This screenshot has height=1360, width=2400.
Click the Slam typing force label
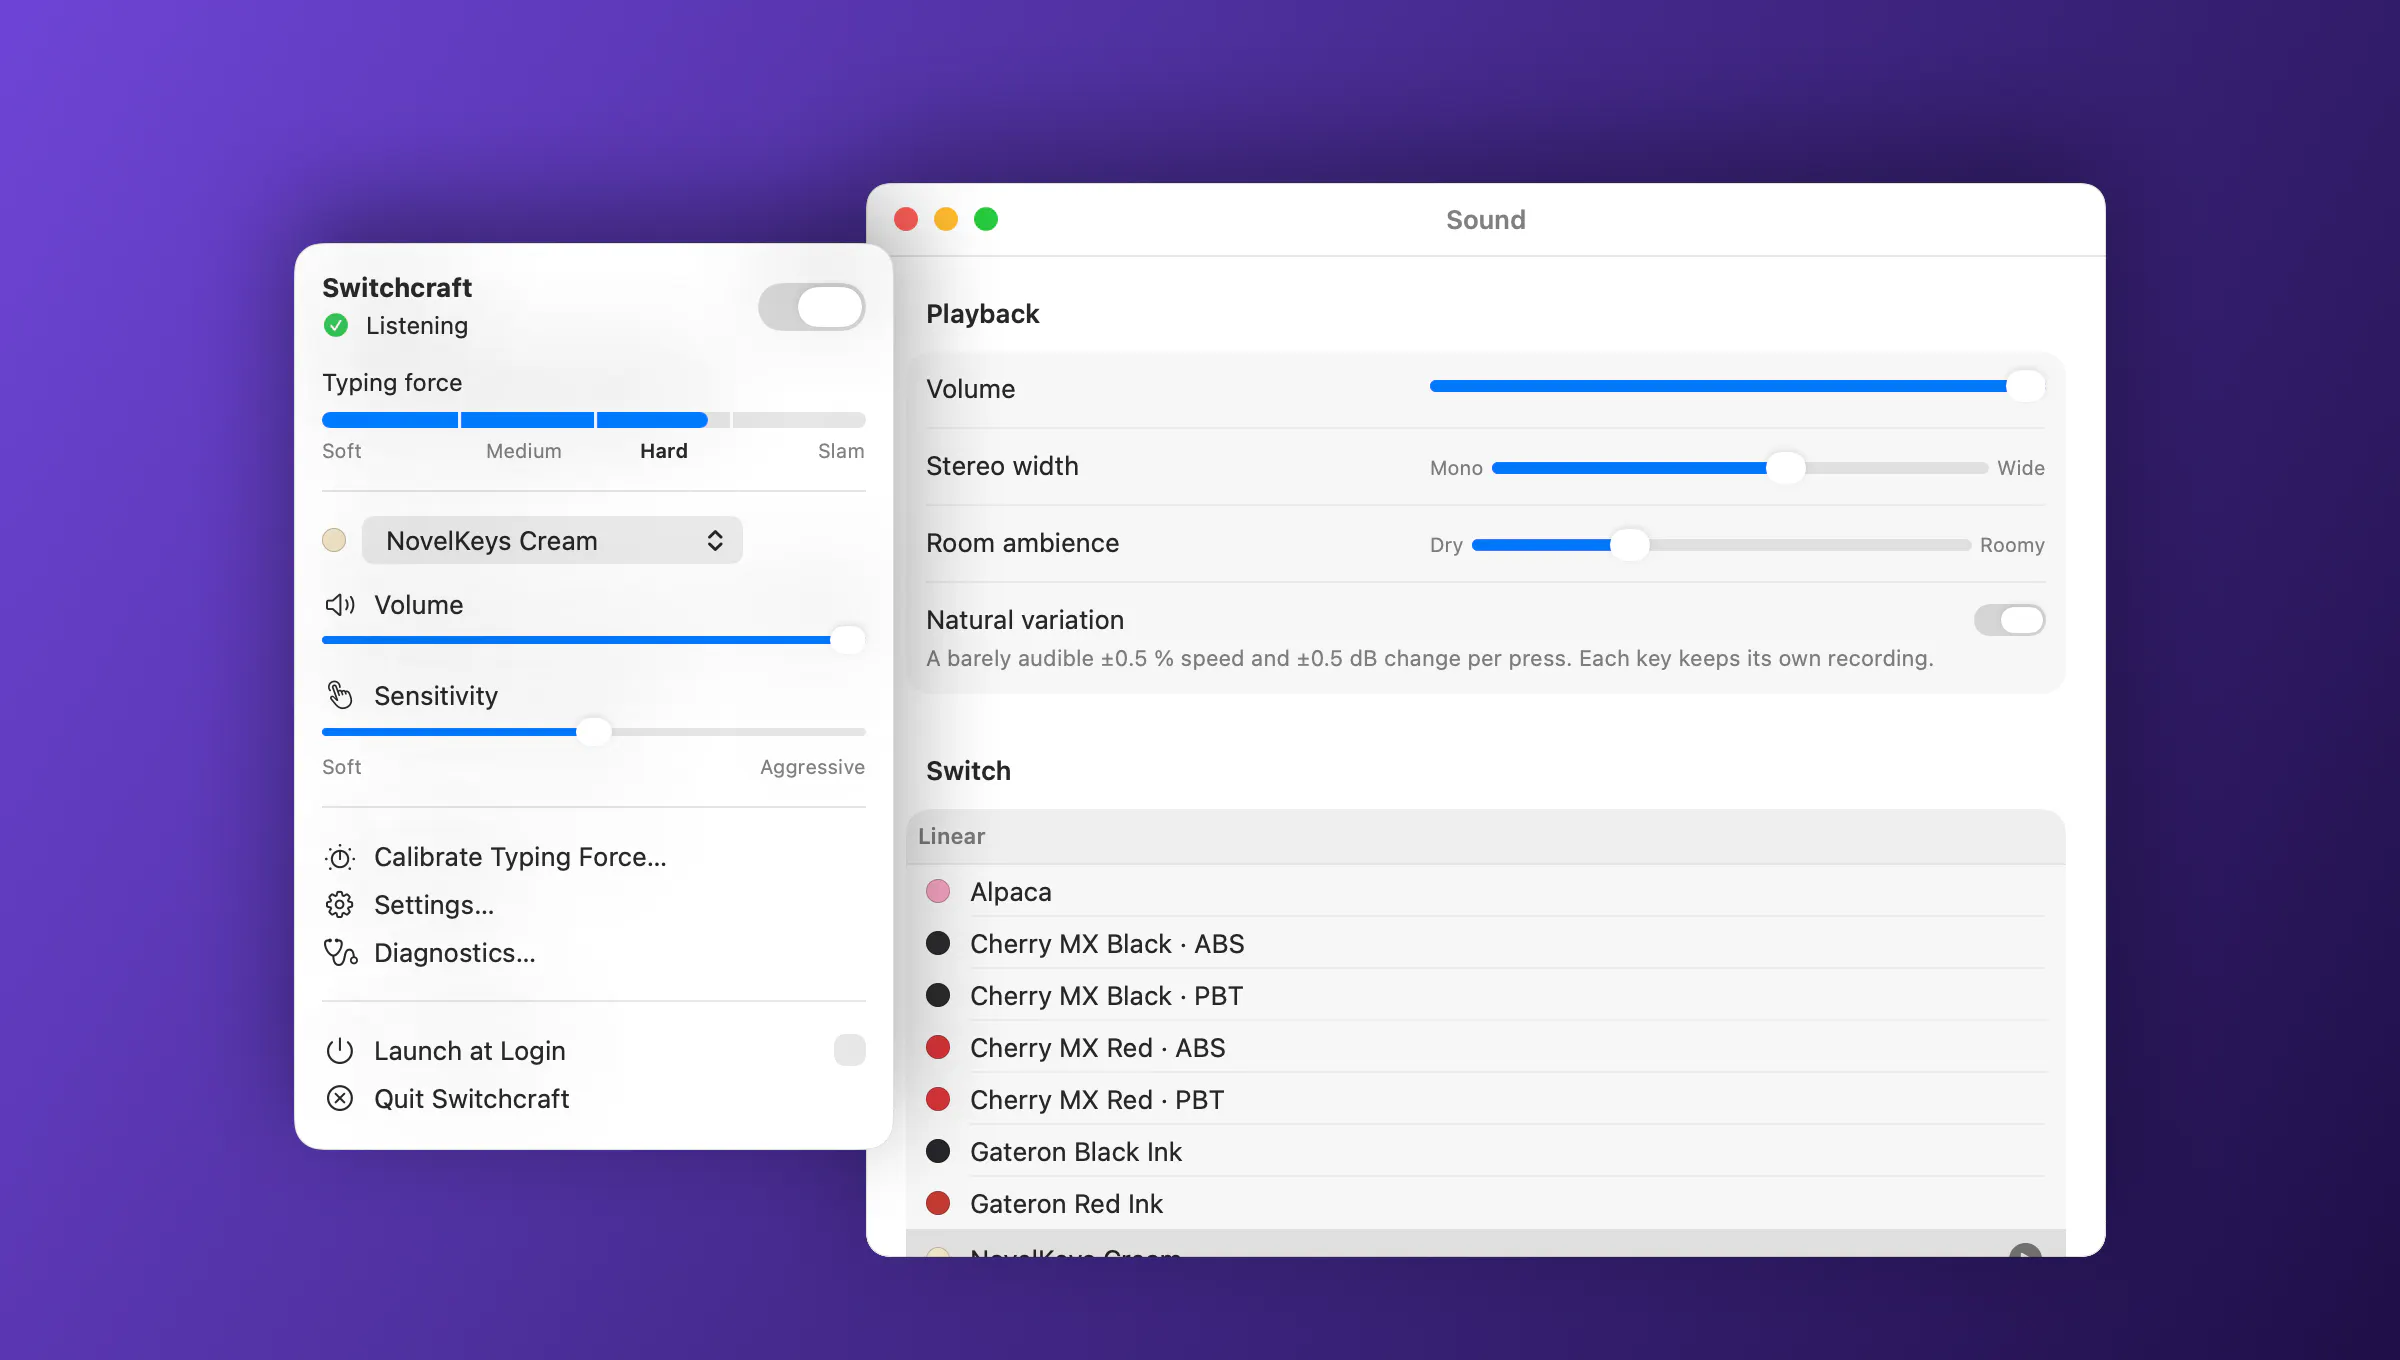[841, 451]
